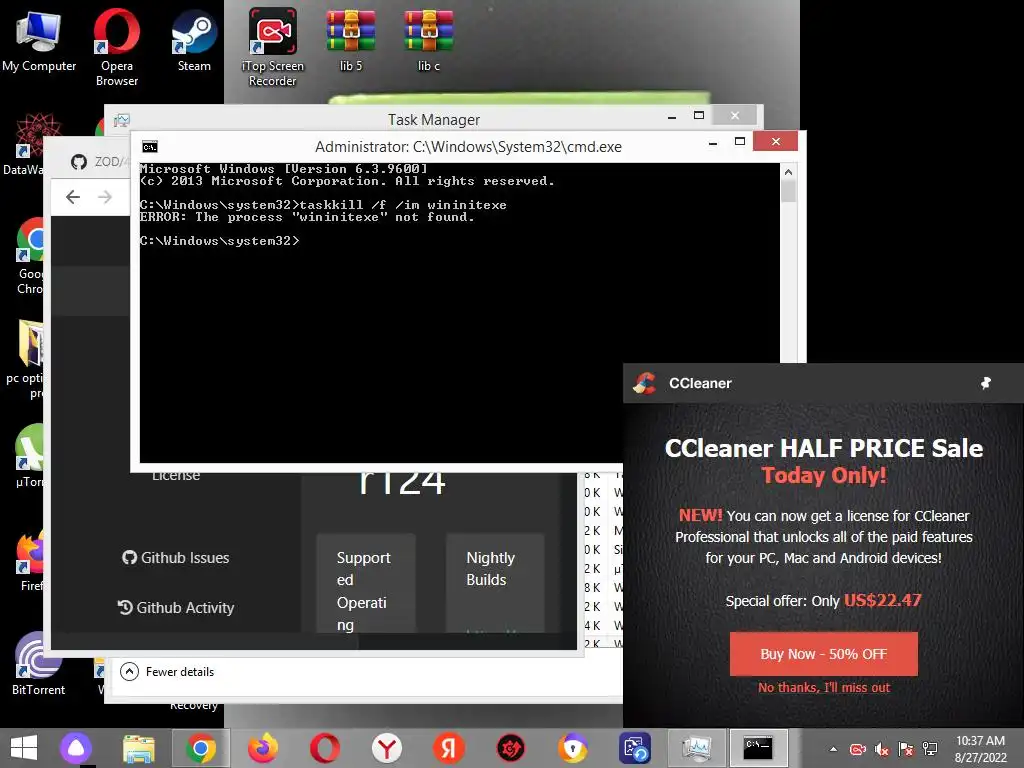Viewport: 1024px width, 768px height.
Task: Launch Steam from desktop
Action: point(194,40)
